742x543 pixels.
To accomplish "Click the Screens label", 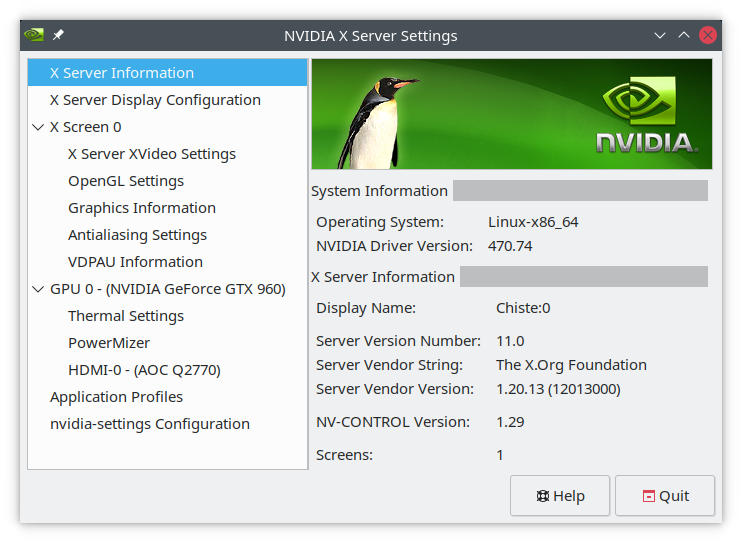I will (x=344, y=455).
